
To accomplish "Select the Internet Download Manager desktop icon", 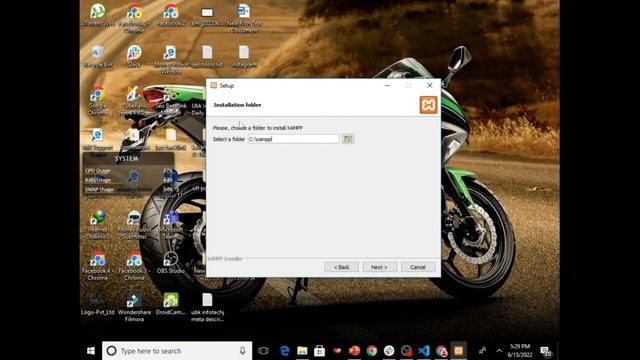I will coord(98,224).
